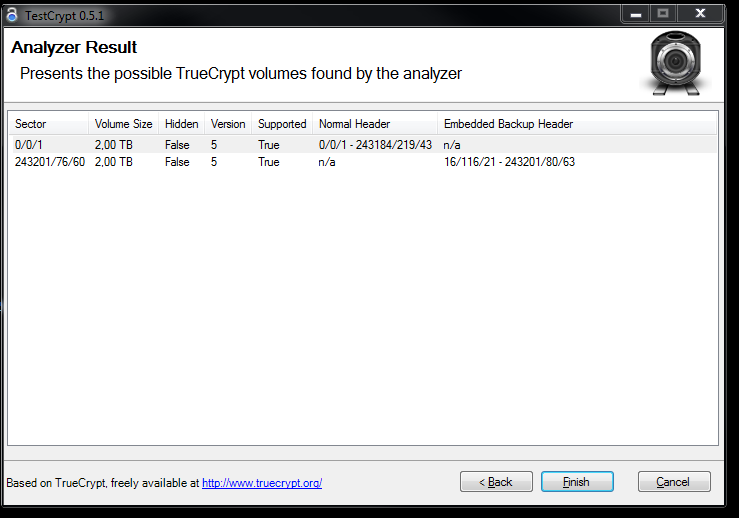This screenshot has height=518, width=739.
Task: Click backup header value 16/116/21 - 243201/80/63
Action: pyautogui.click(x=509, y=162)
